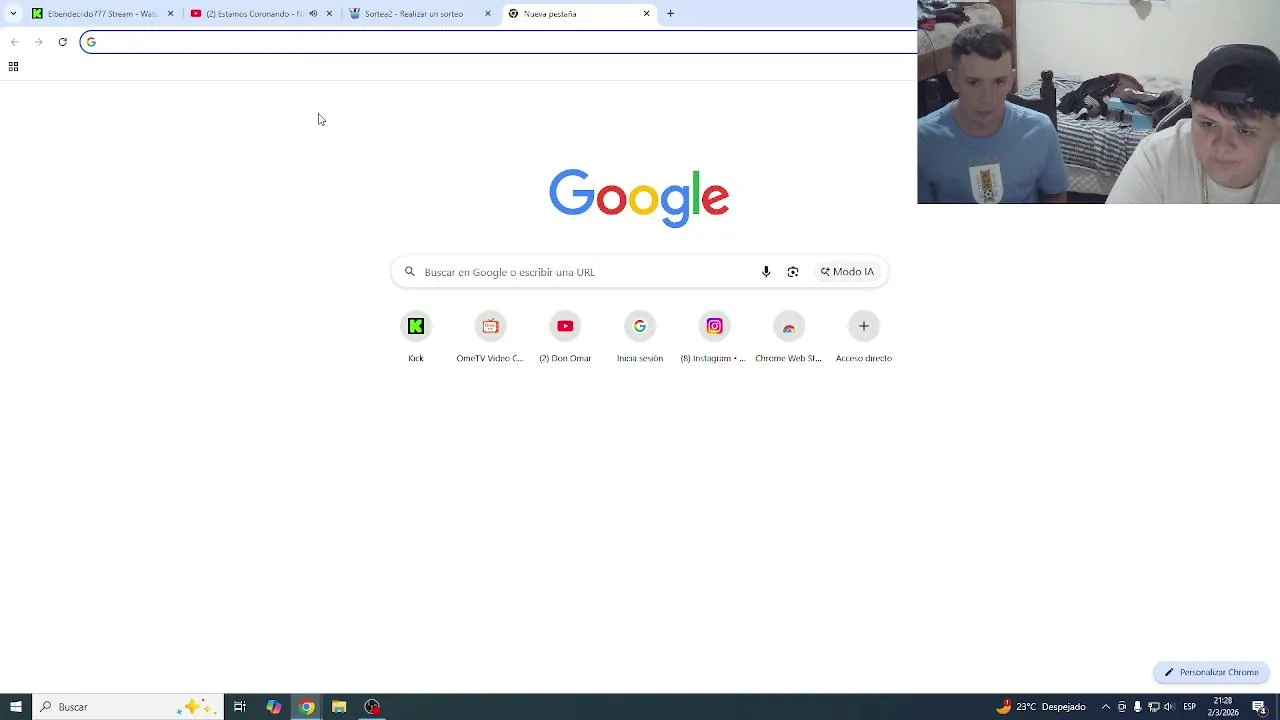Click the Modo IA button
The width and height of the screenshot is (1280, 720).
tap(847, 272)
